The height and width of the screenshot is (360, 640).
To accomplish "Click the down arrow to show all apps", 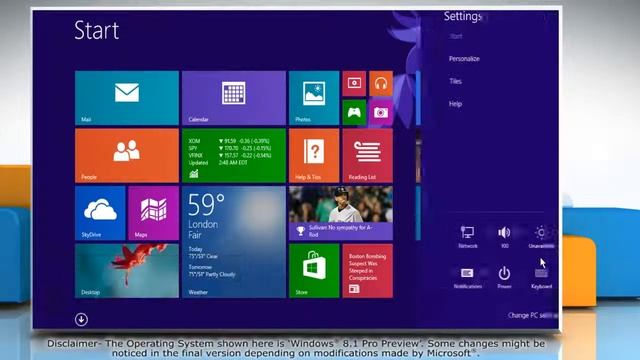I will point(81,320).
